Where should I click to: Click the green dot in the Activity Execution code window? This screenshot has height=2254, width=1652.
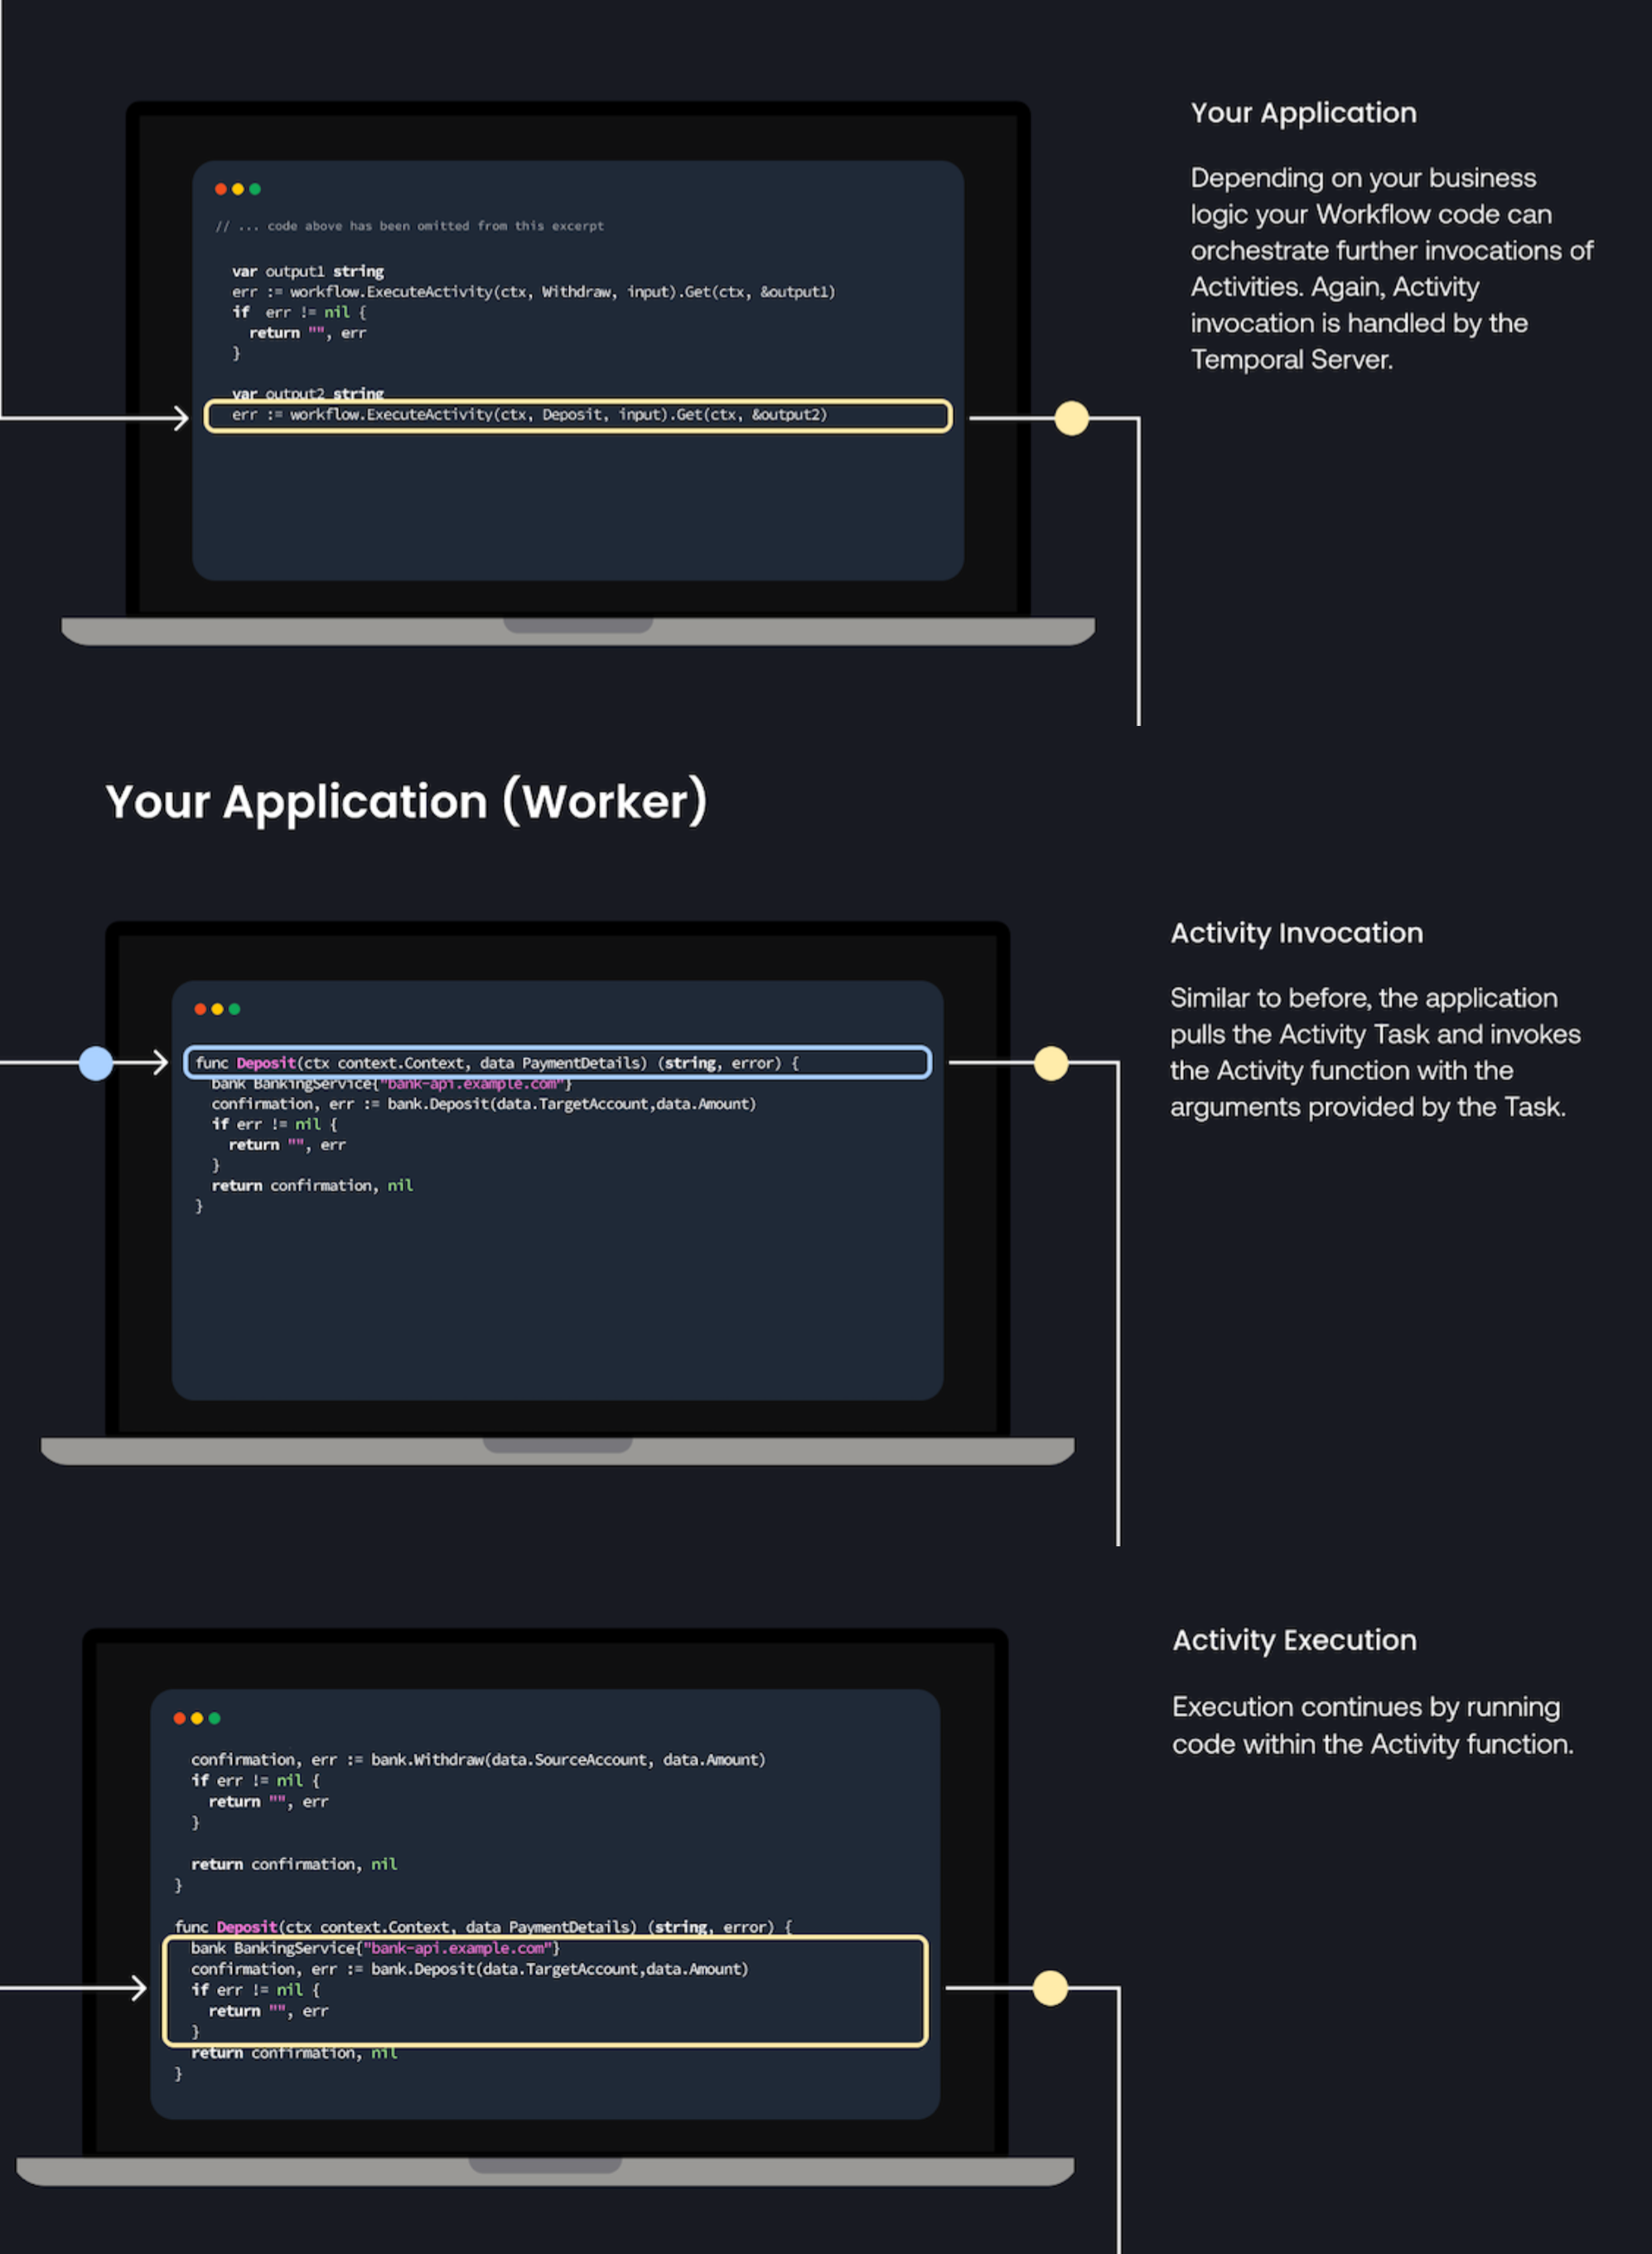214,1718
